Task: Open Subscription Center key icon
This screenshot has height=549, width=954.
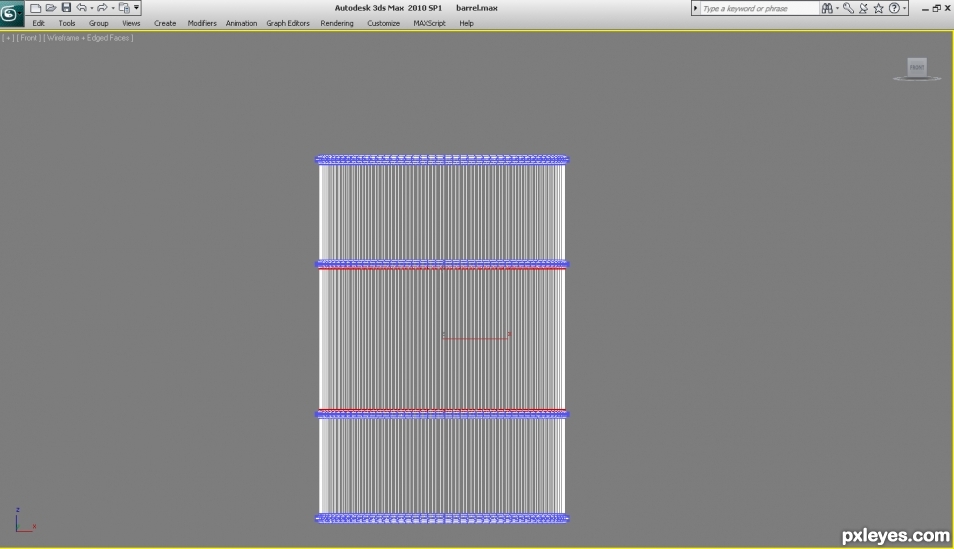Action: (x=848, y=8)
